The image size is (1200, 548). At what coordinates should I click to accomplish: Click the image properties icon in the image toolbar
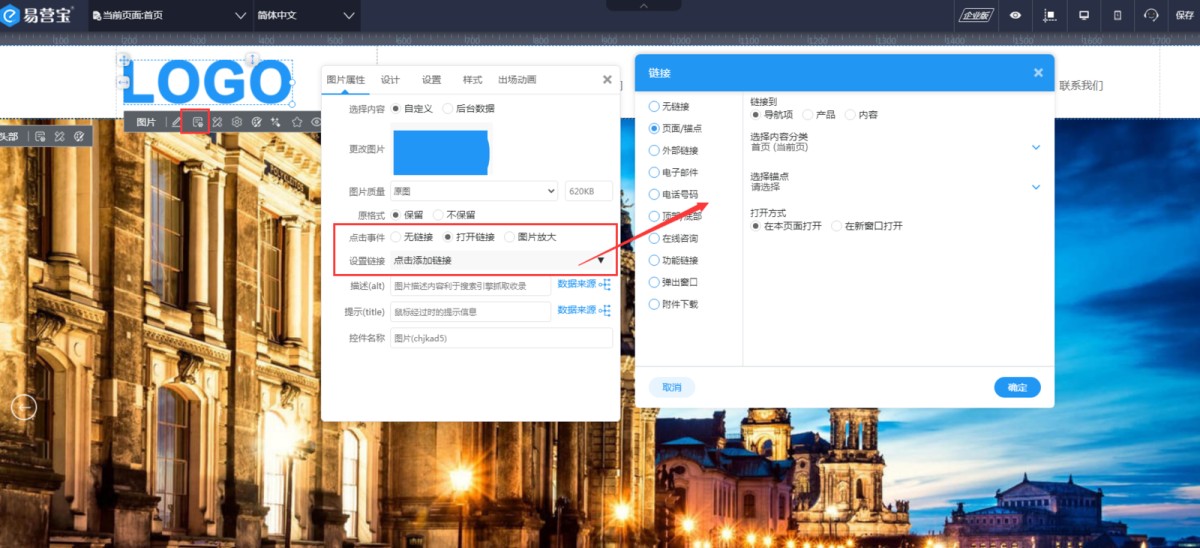click(x=198, y=122)
